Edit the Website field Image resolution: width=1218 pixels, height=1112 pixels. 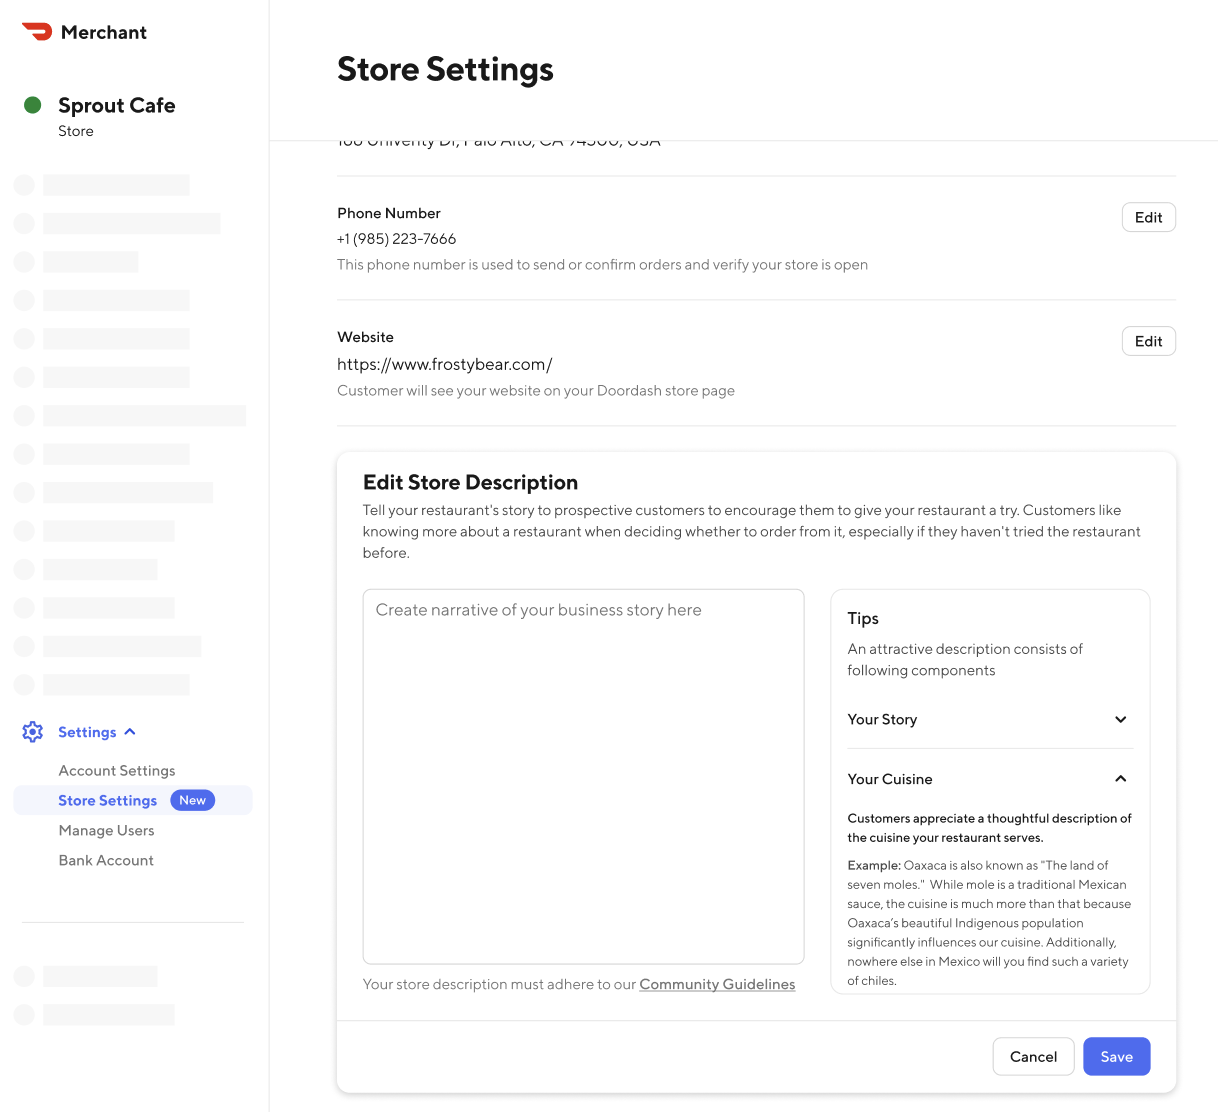[1148, 340]
